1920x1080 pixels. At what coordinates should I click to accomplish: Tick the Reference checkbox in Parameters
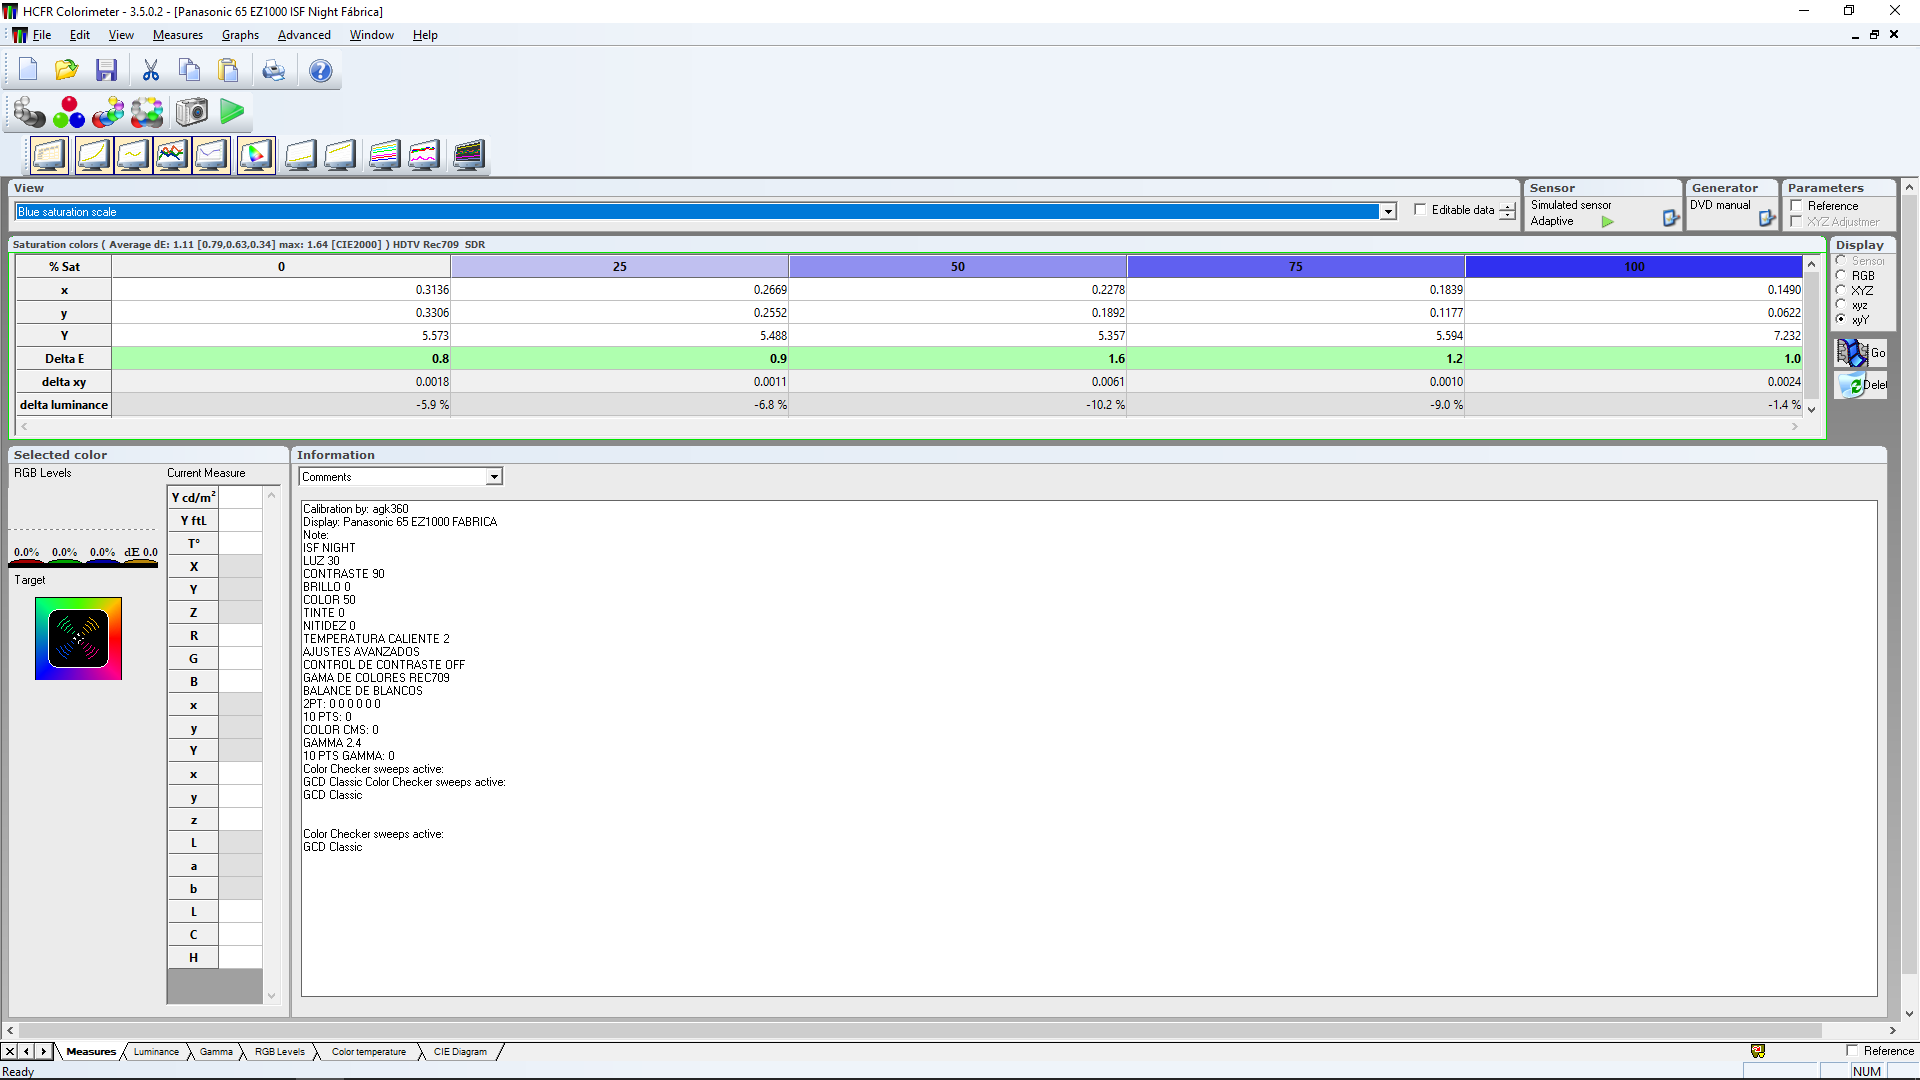(x=1797, y=206)
